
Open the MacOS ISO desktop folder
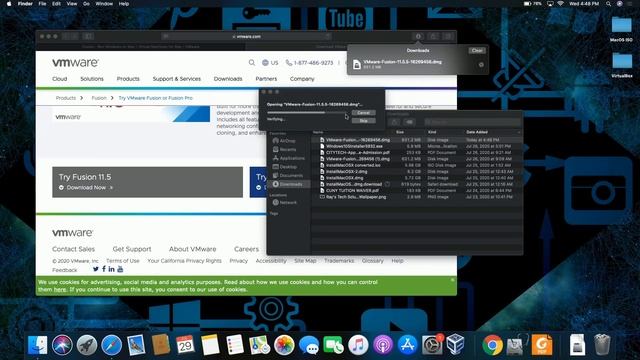[622, 29]
